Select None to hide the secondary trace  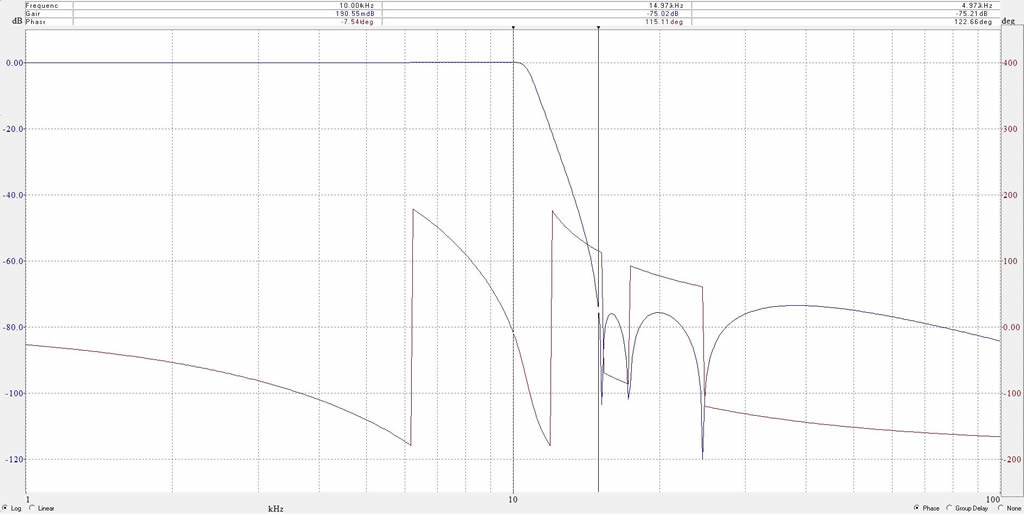(1000, 507)
